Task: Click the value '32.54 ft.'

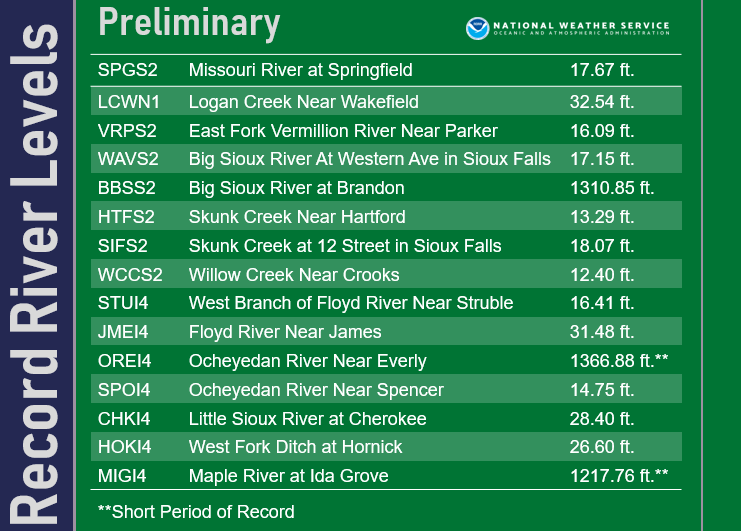Action: pyautogui.click(x=602, y=102)
